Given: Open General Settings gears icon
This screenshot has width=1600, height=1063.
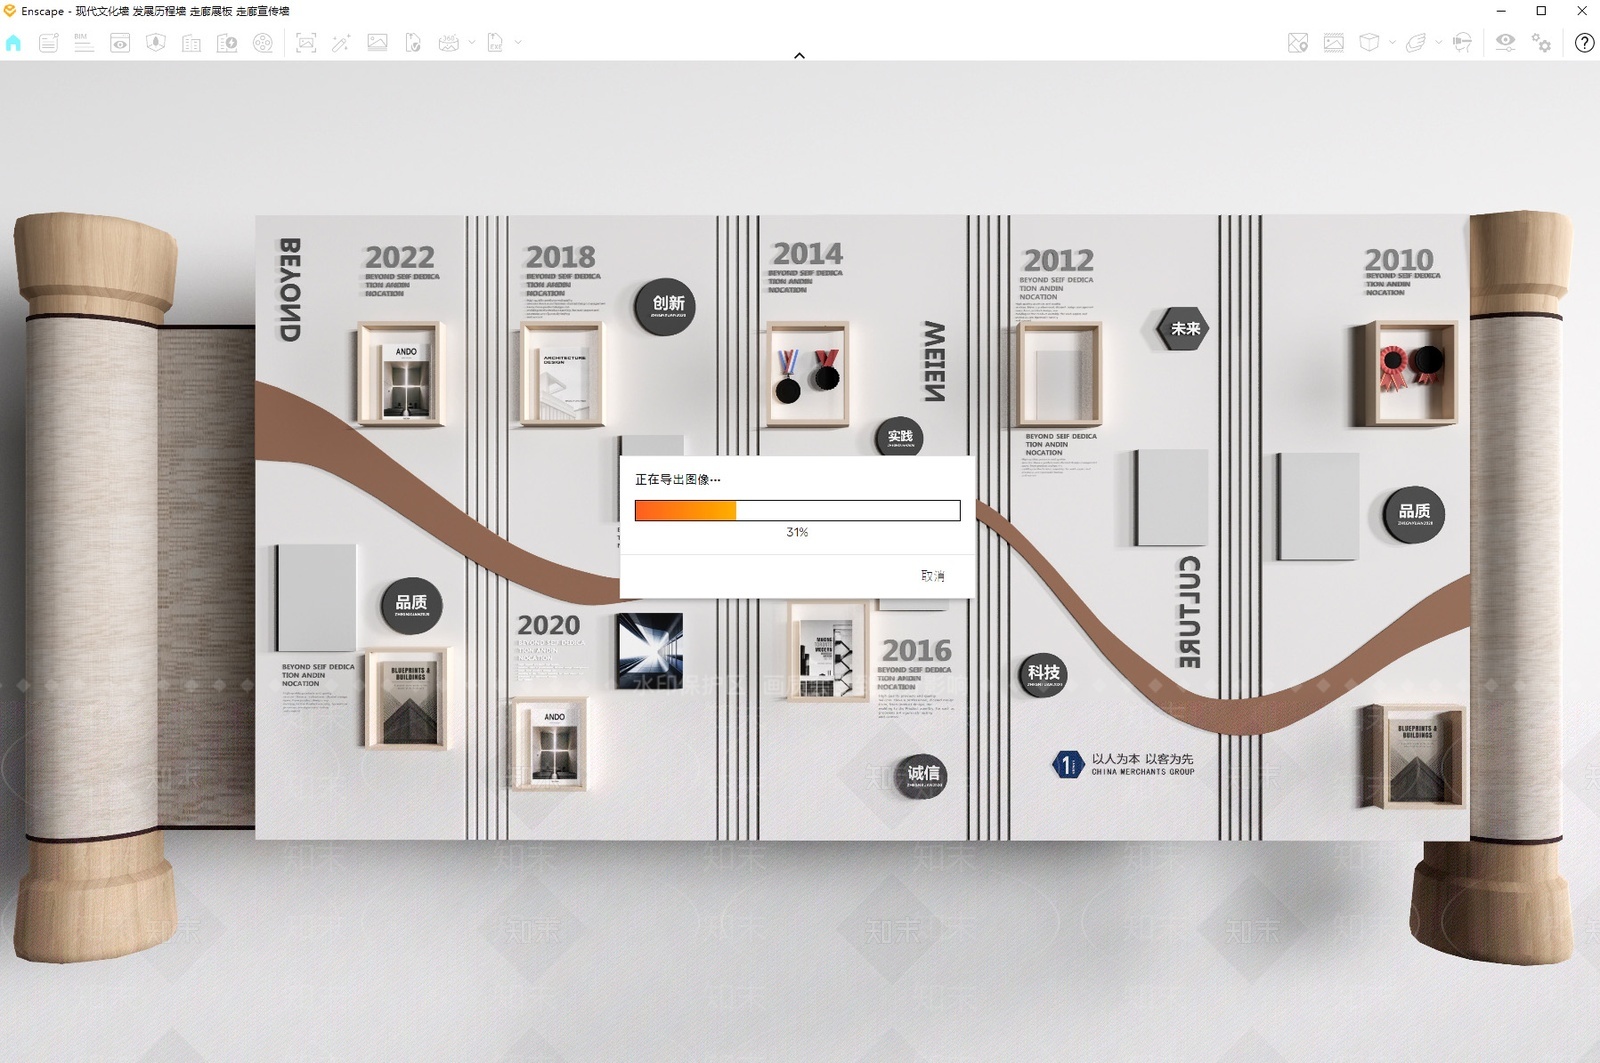Looking at the screenshot, I should [1541, 43].
